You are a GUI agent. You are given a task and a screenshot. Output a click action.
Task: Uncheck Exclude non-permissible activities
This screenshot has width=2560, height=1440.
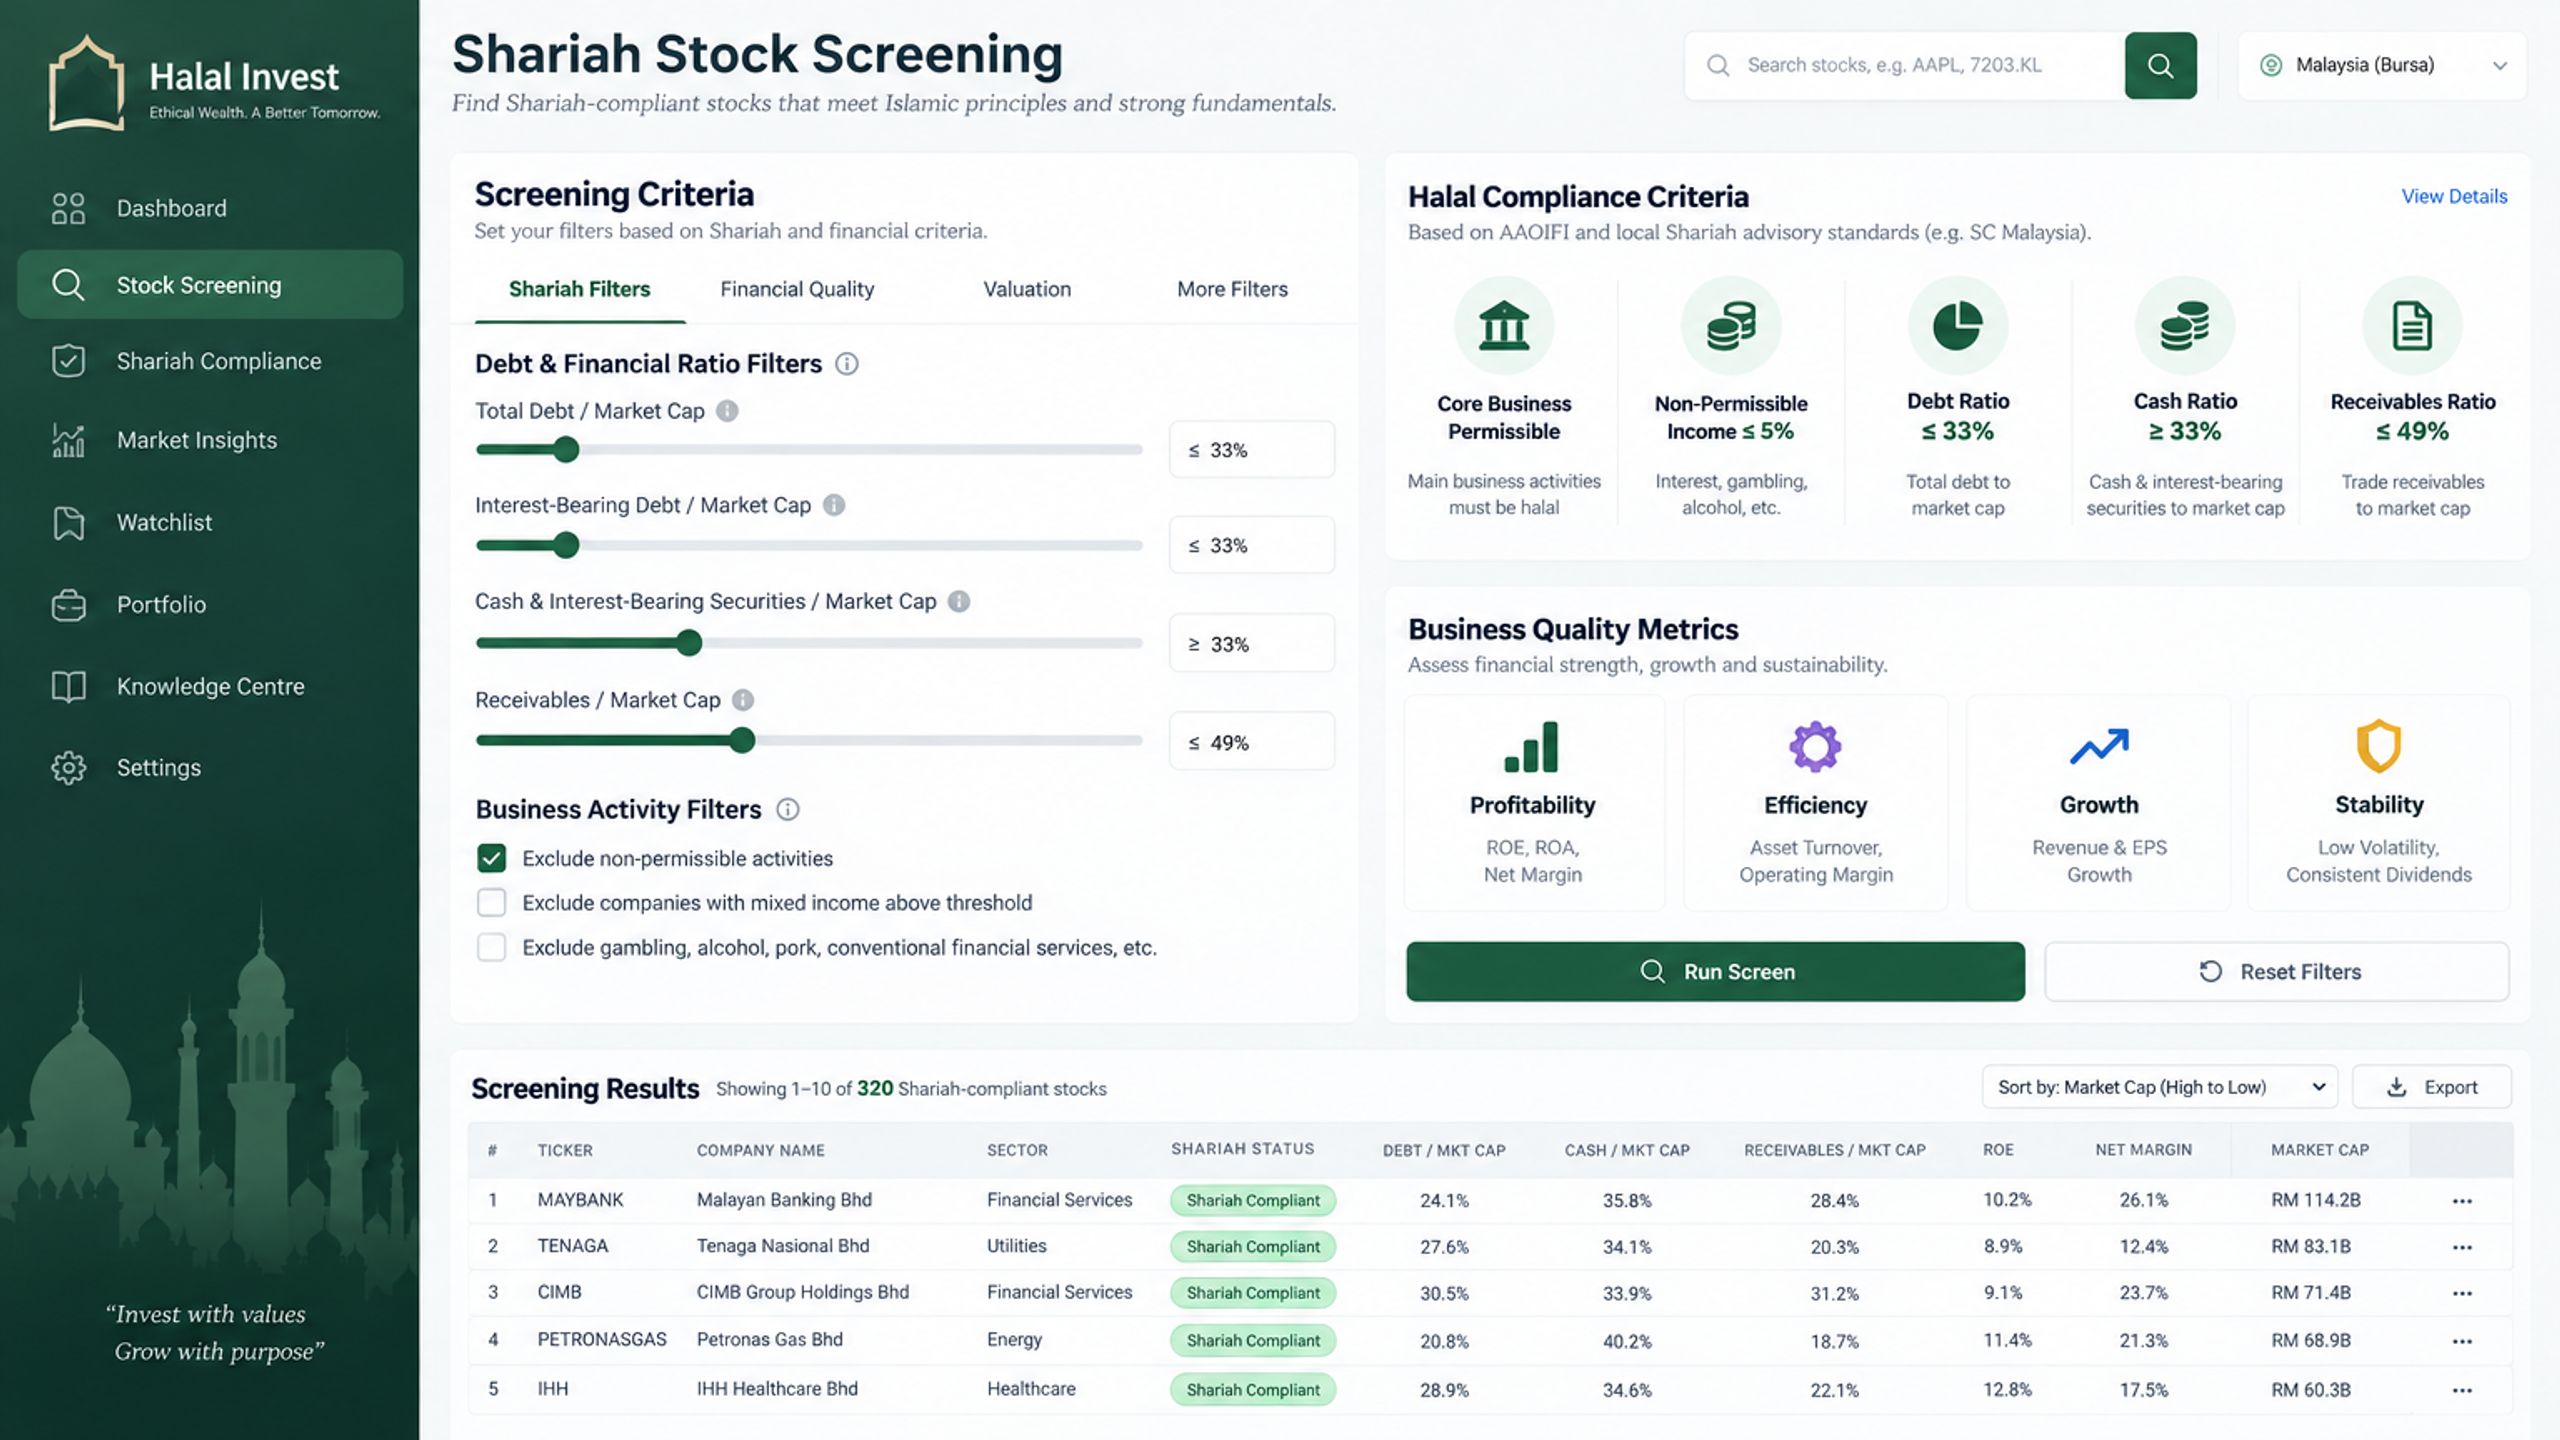pos(491,858)
